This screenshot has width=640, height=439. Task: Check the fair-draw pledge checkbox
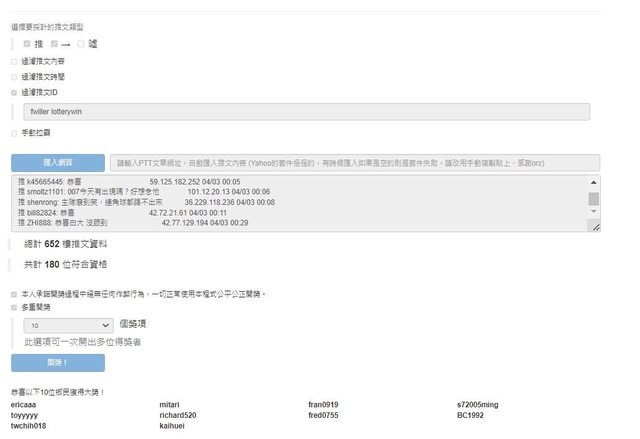[x=14, y=294]
